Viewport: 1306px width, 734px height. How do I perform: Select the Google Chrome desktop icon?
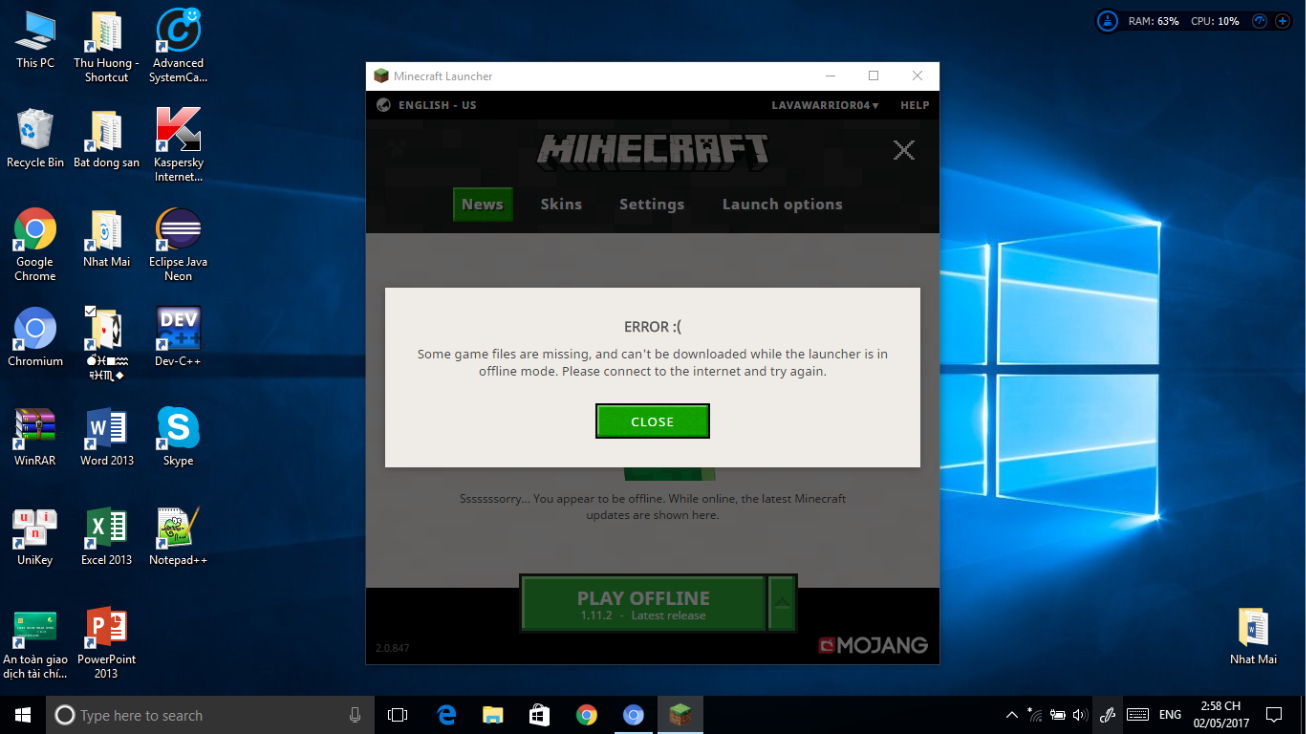pos(35,245)
